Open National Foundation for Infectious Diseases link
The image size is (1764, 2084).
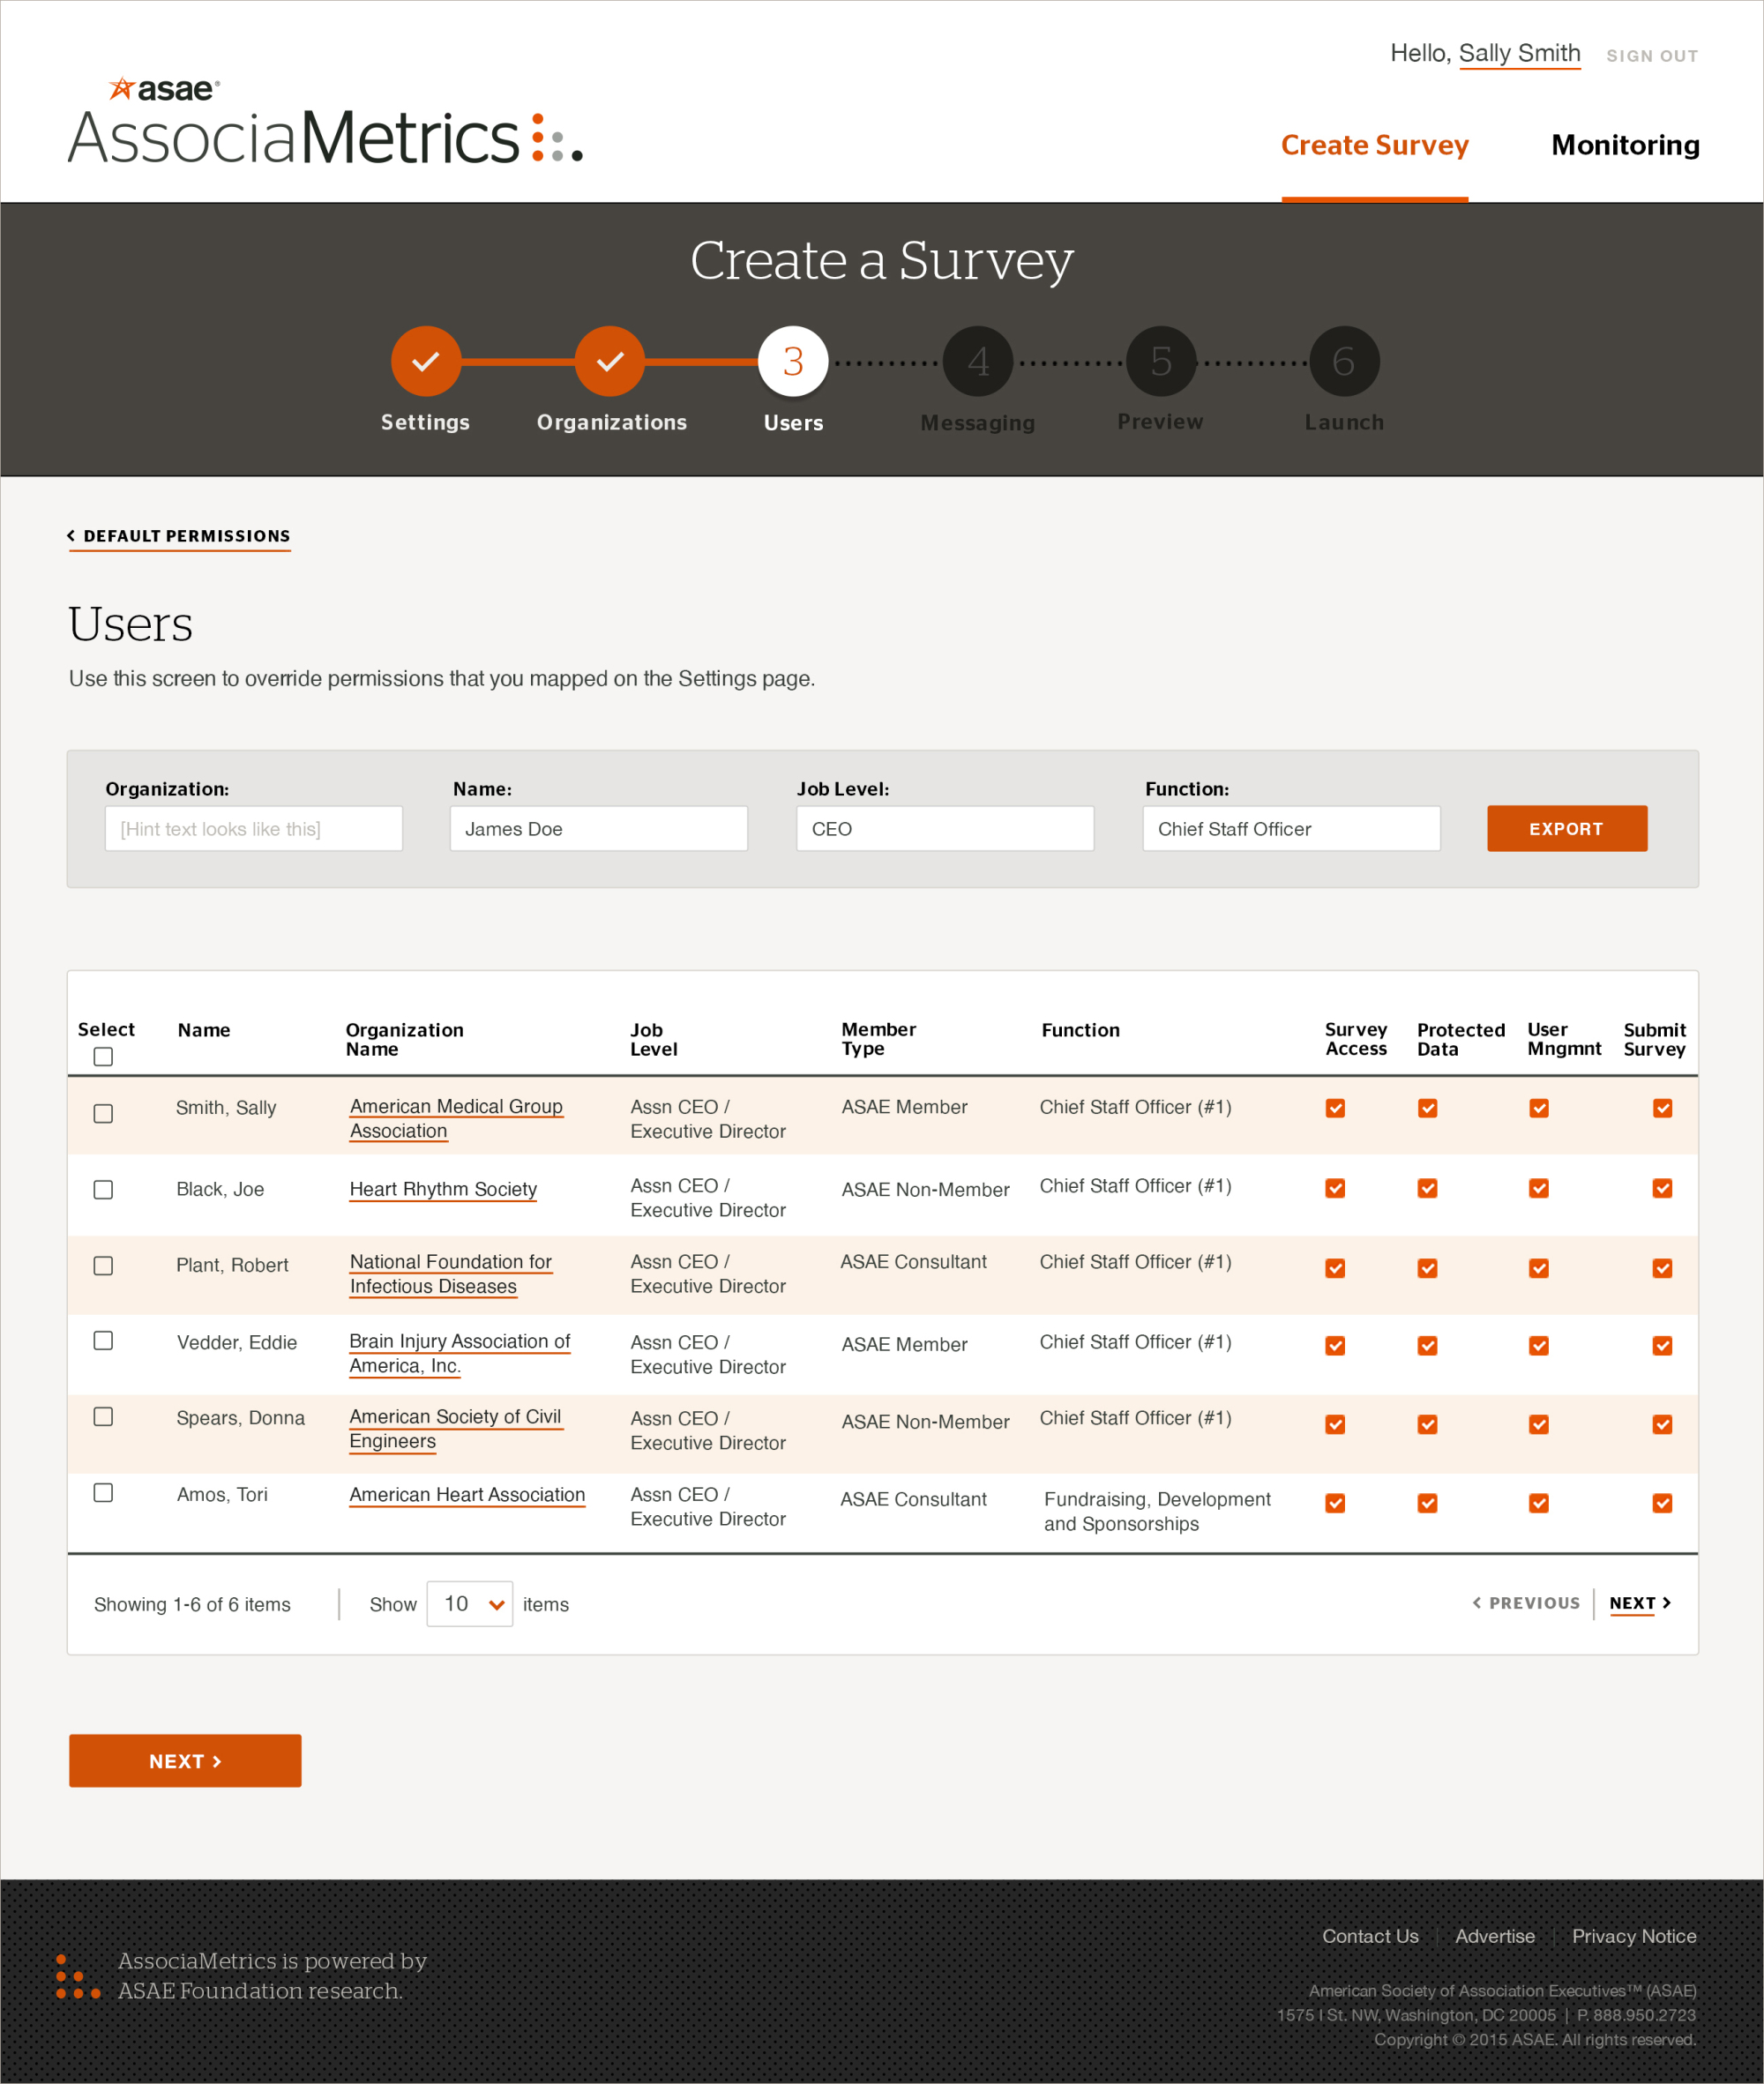[x=450, y=1274]
